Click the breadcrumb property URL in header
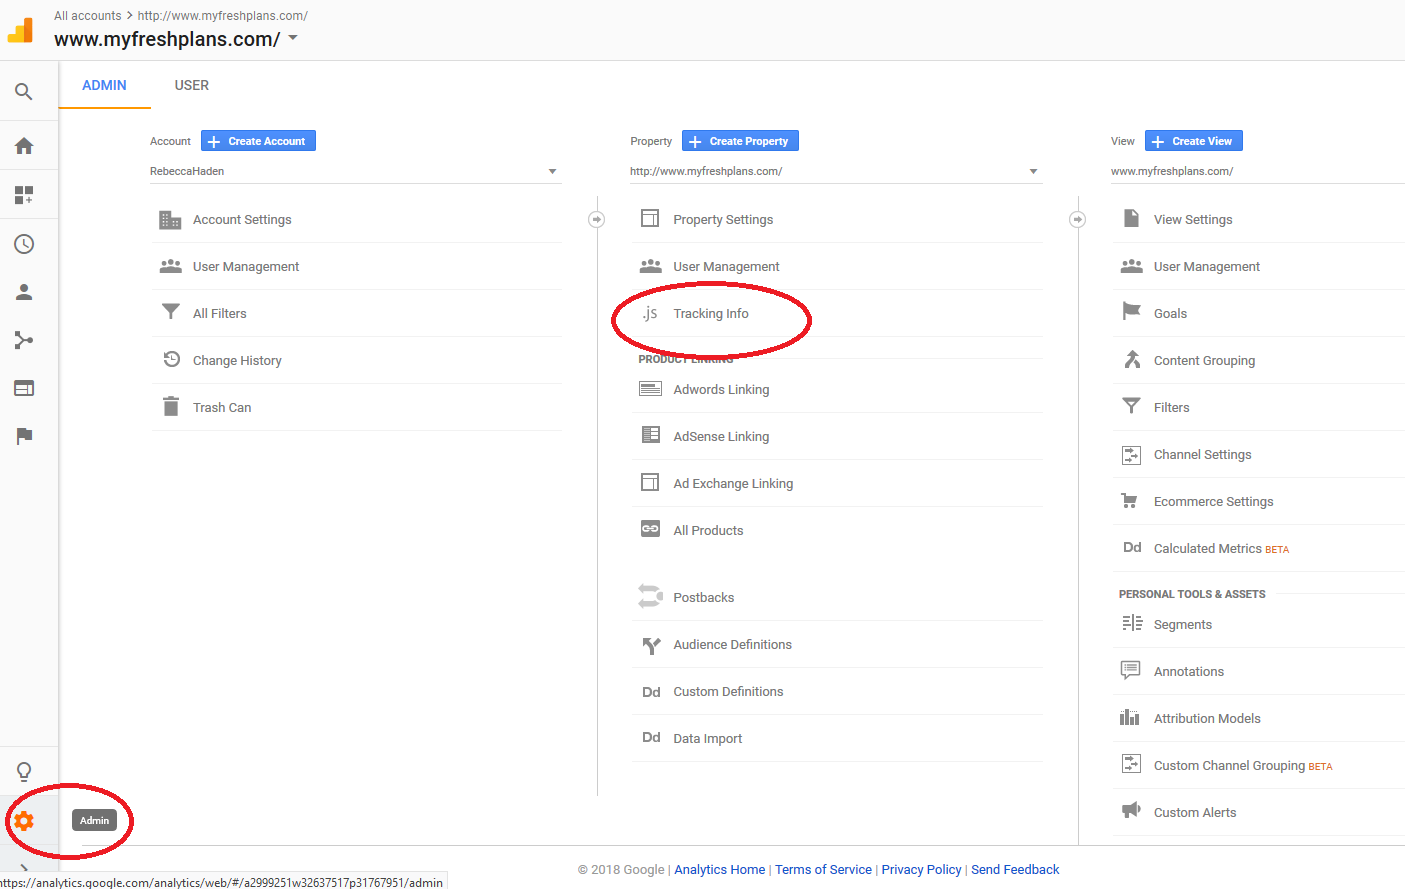Image resolution: width=1405 pixels, height=889 pixels. (x=222, y=15)
